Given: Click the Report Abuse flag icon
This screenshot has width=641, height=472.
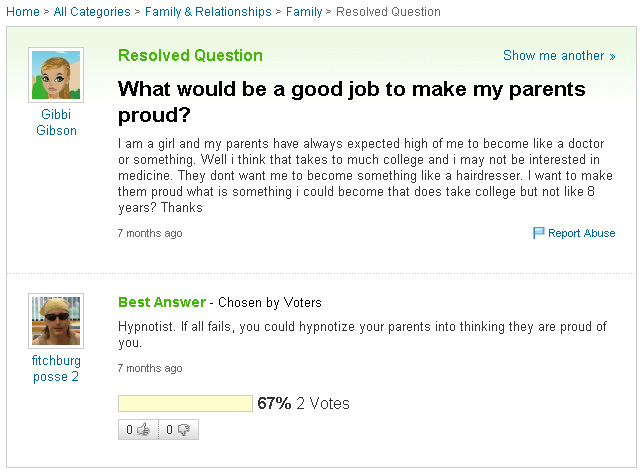Looking at the screenshot, I should pos(538,233).
